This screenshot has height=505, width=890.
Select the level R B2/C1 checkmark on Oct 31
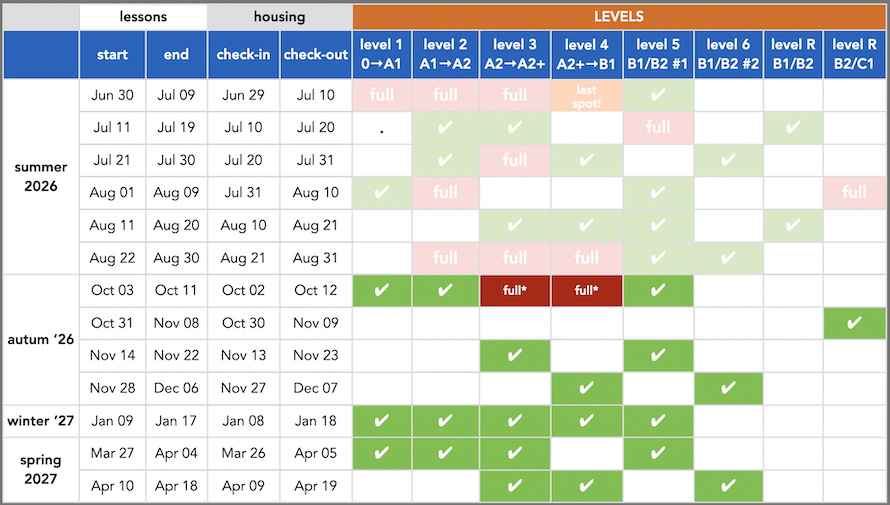click(x=854, y=323)
